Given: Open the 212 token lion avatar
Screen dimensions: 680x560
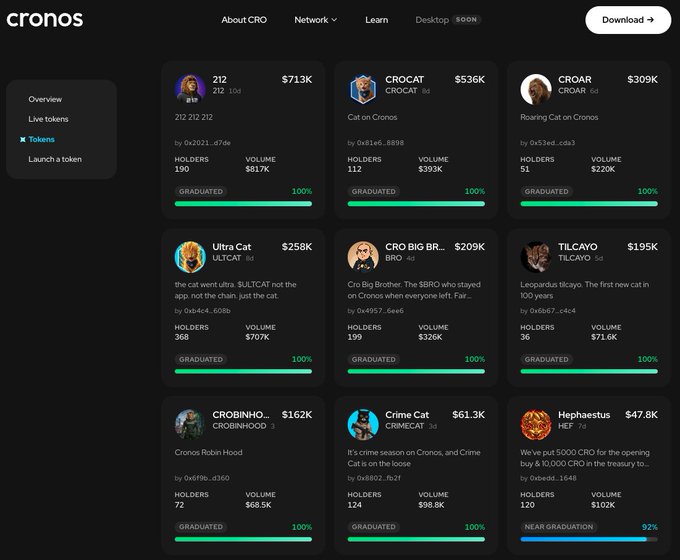Looking at the screenshot, I should (x=190, y=89).
